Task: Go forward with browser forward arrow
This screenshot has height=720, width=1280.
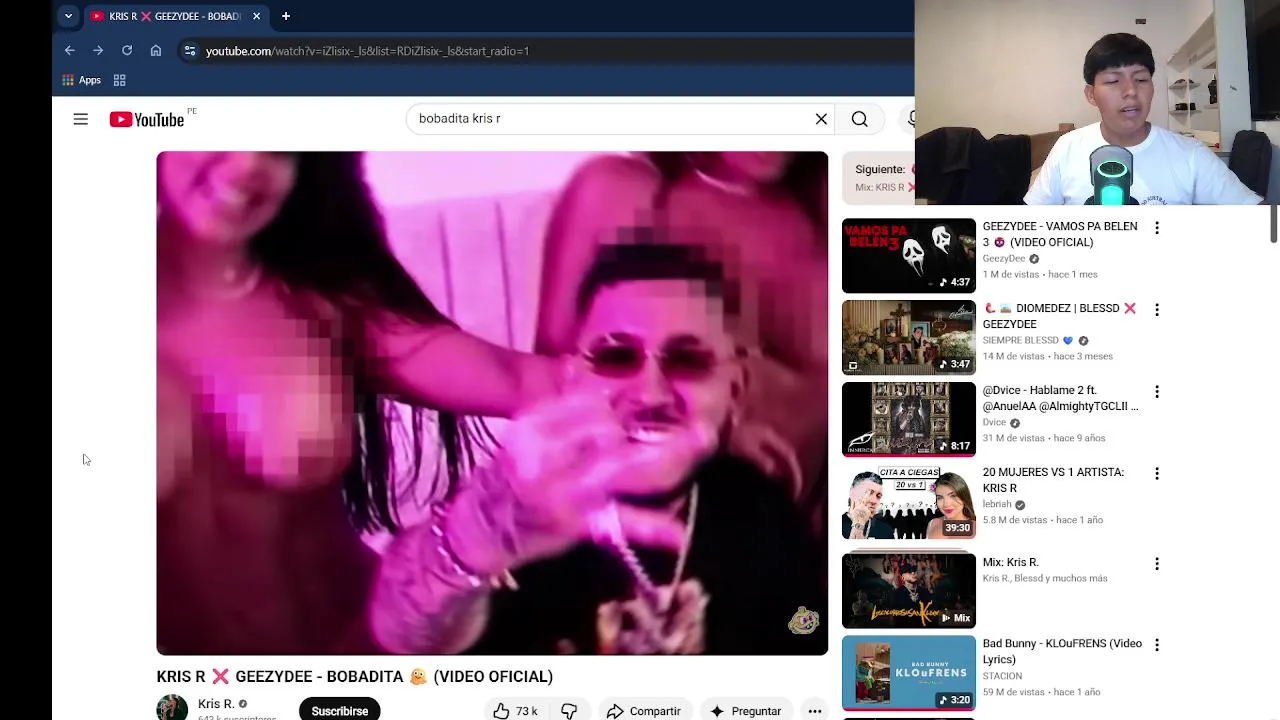Action: [98, 51]
